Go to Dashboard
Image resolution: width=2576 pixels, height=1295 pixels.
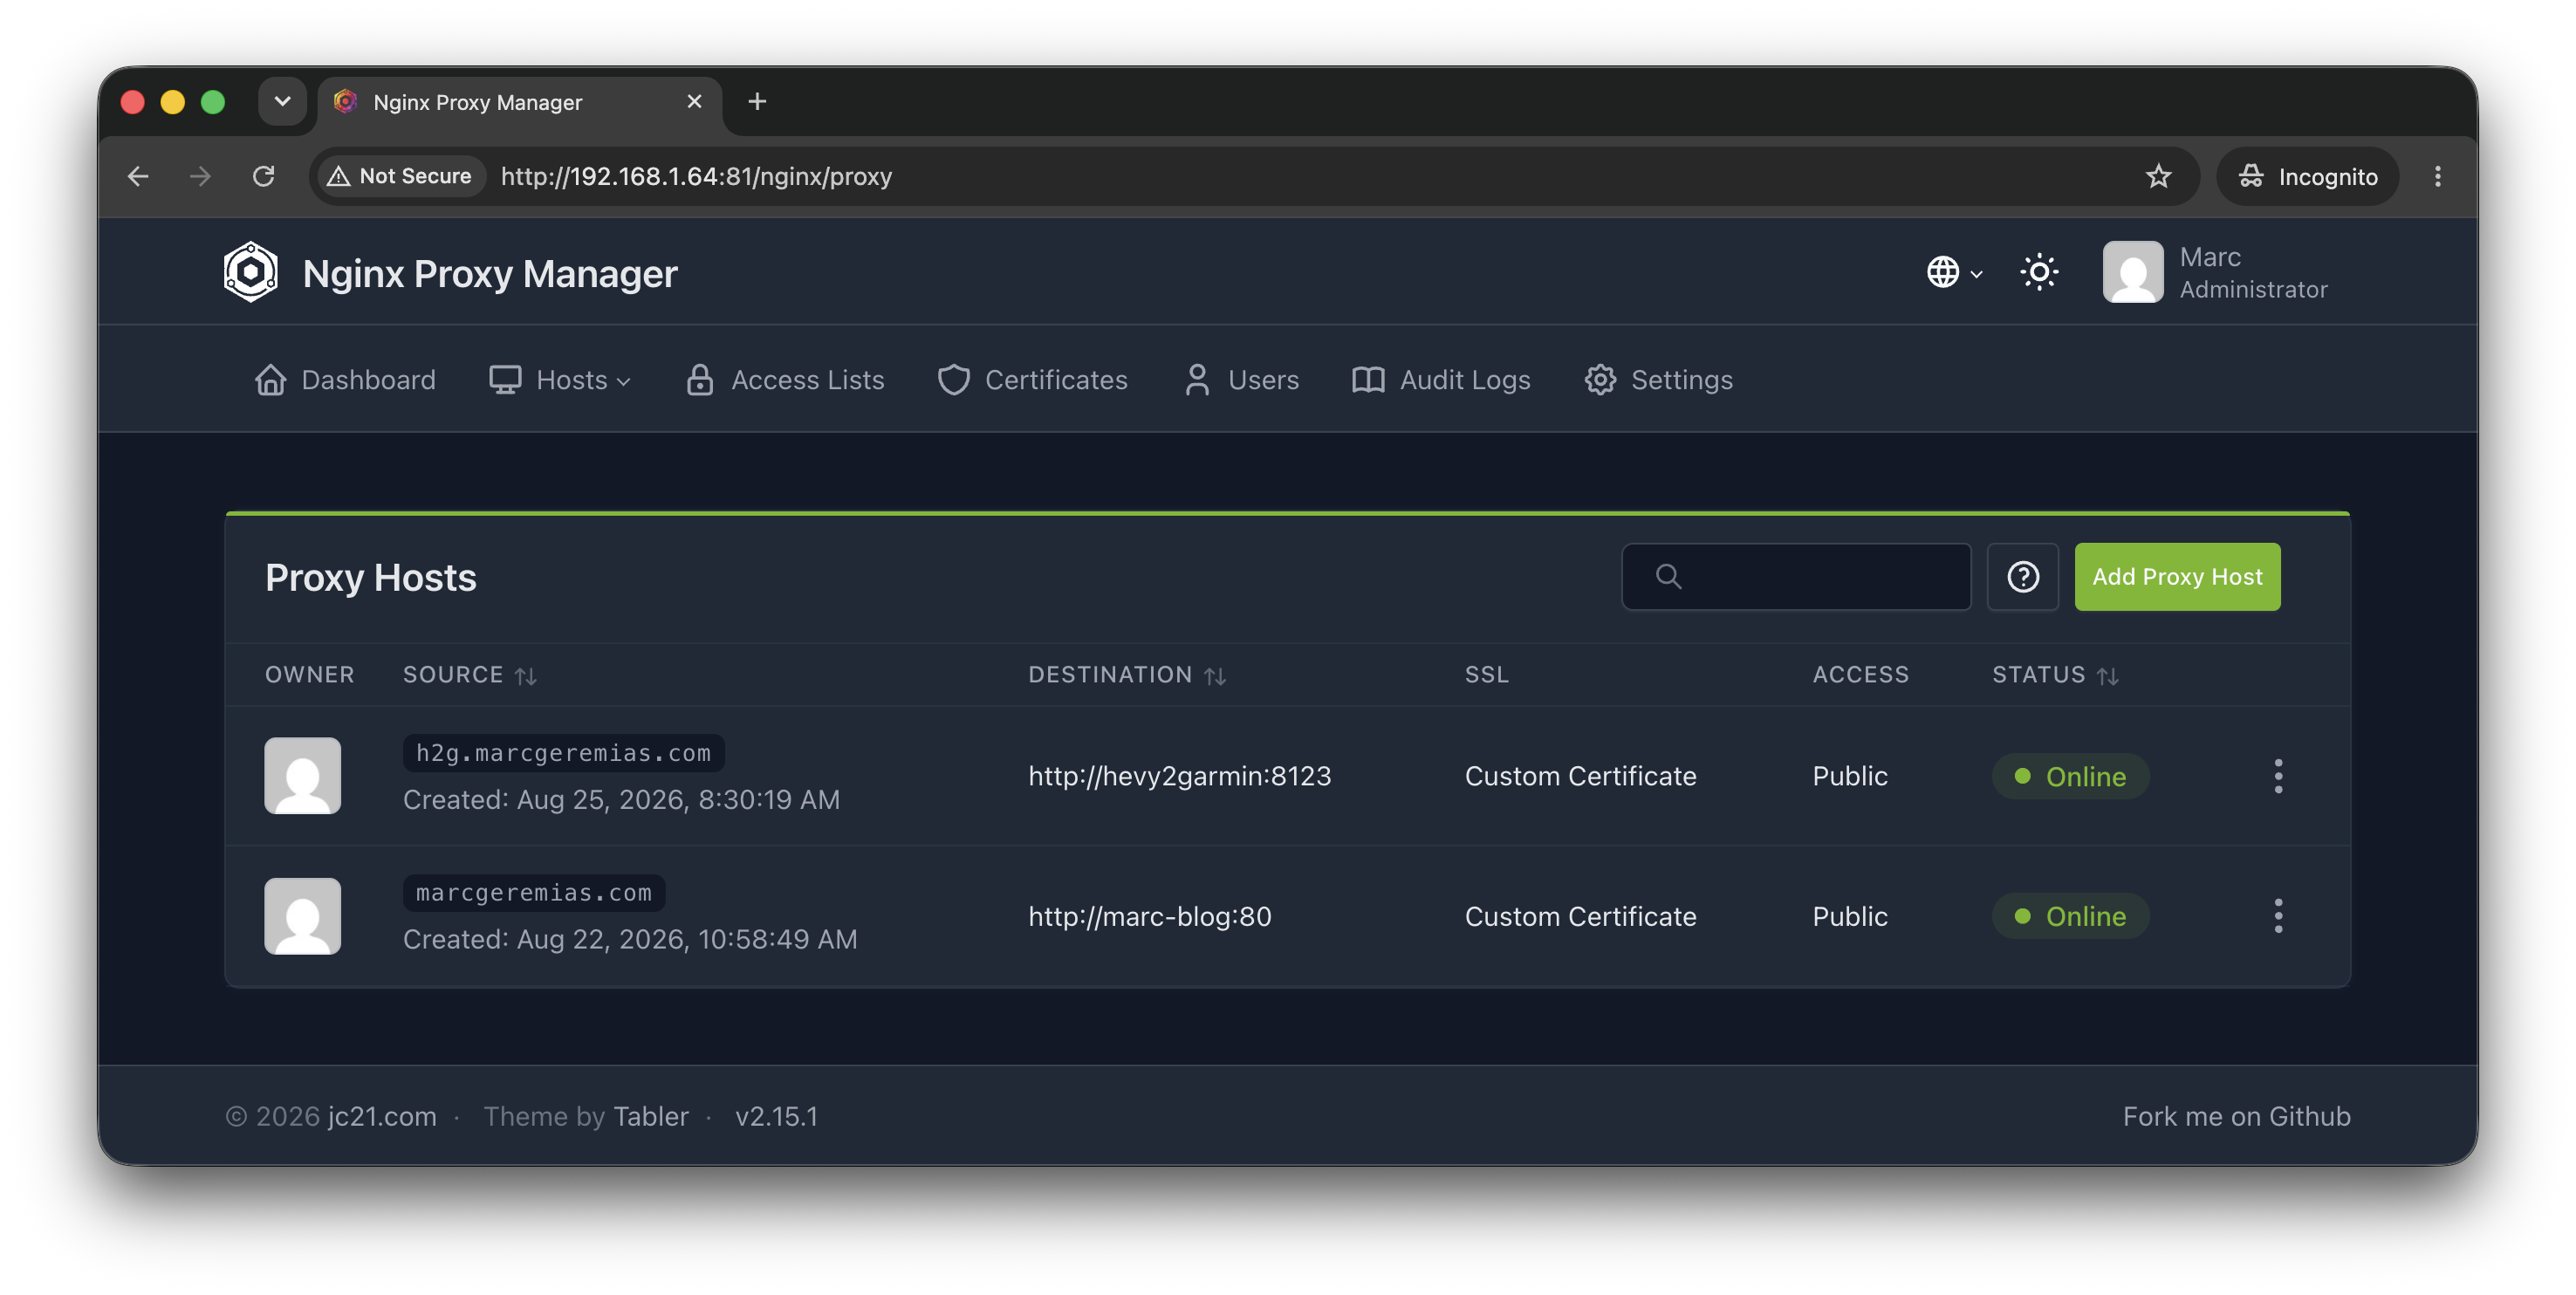pos(345,380)
